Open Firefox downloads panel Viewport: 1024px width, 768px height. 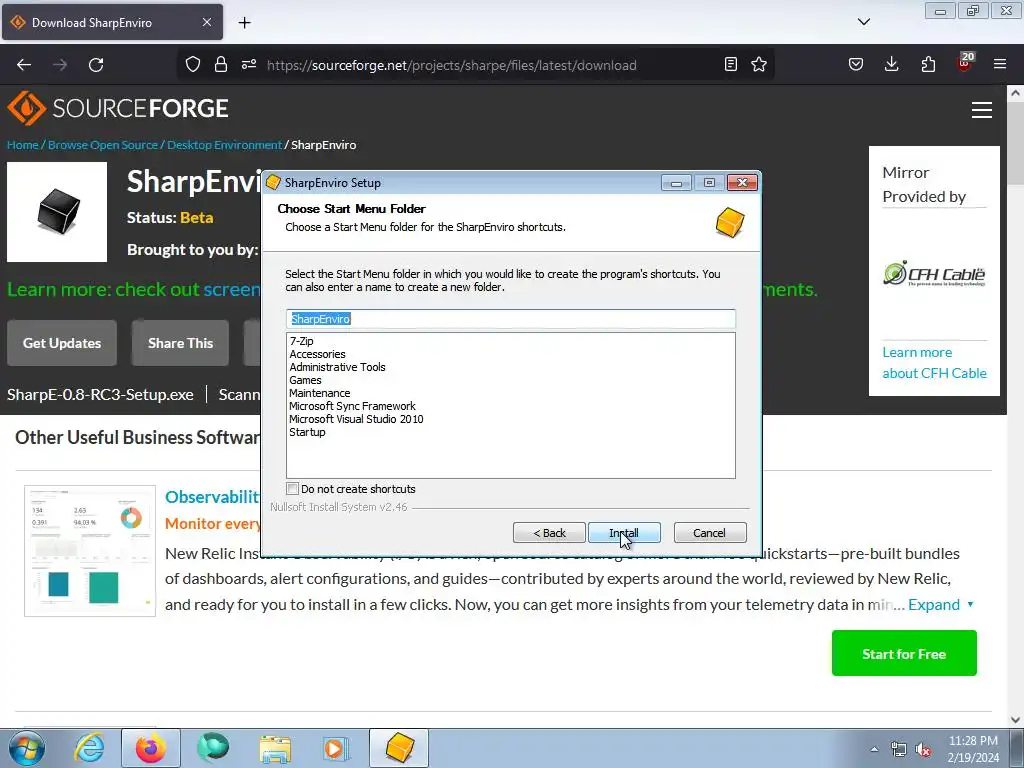pos(891,65)
